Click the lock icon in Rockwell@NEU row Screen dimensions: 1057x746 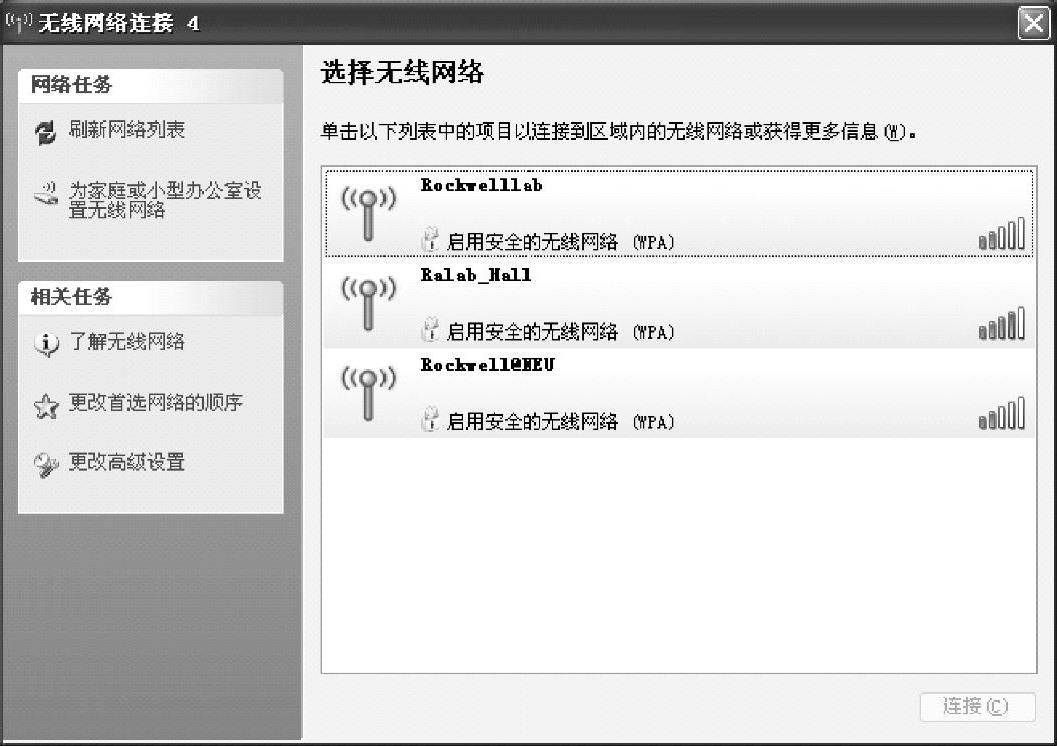pos(429,420)
